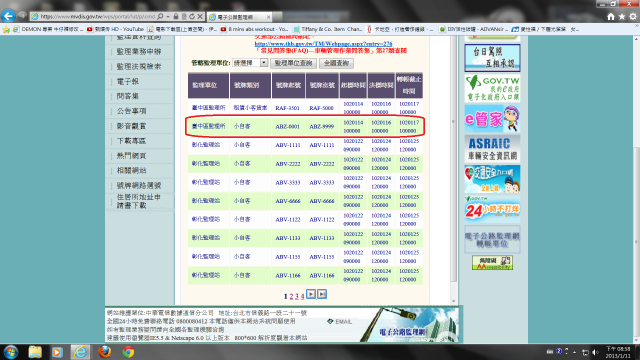Open the 下載專區 sidebar menu item

point(131,141)
